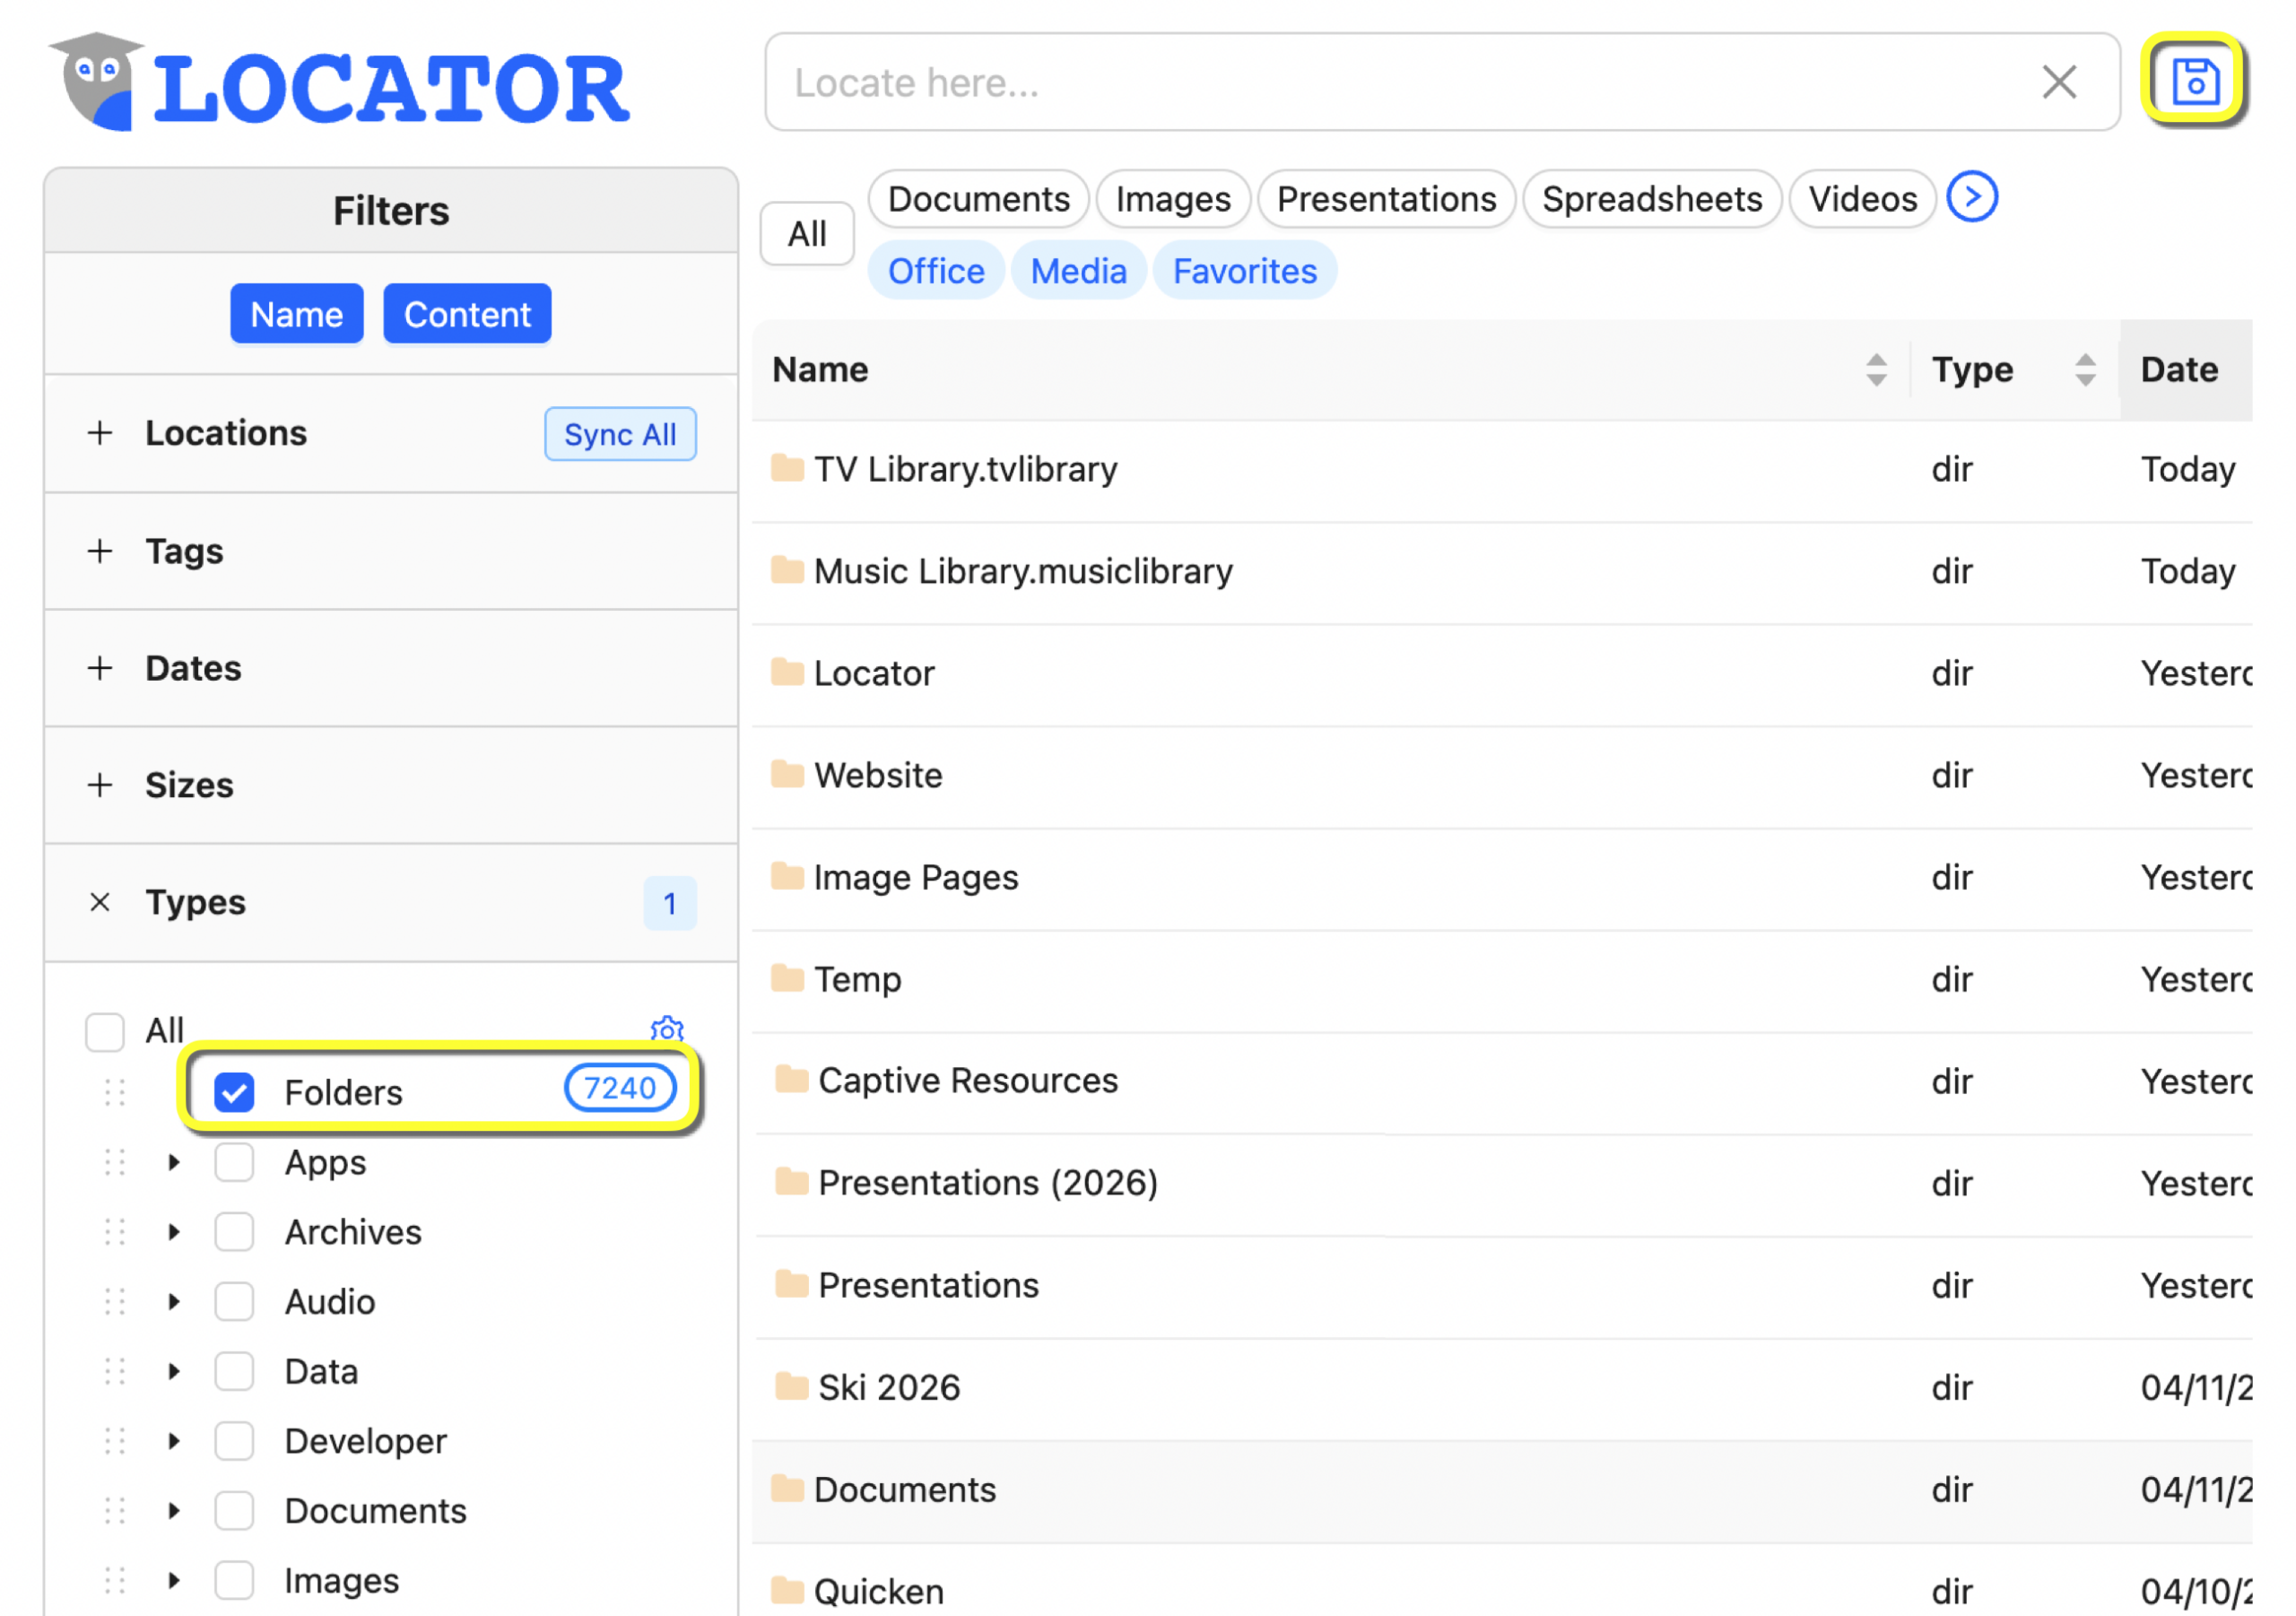This screenshot has height=1616, width=2296.
Task: Click inside the Locate here search box
Action: click(1400, 82)
